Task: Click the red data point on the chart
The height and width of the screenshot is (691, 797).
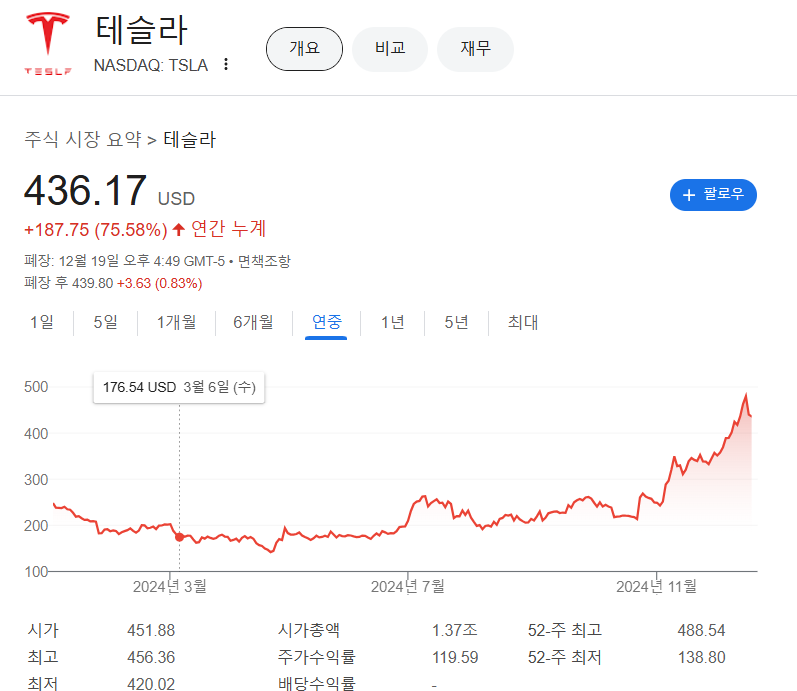Action: tap(179, 537)
